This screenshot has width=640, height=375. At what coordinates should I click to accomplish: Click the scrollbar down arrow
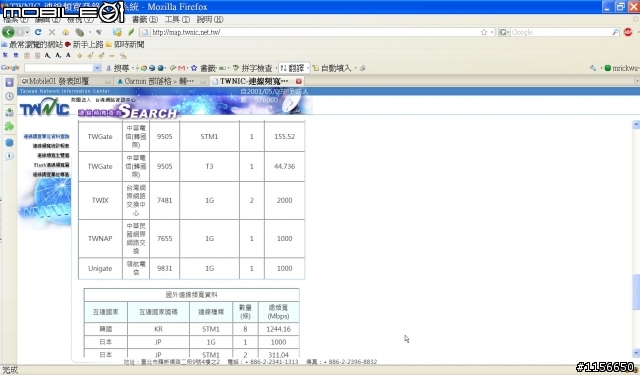coord(636,352)
